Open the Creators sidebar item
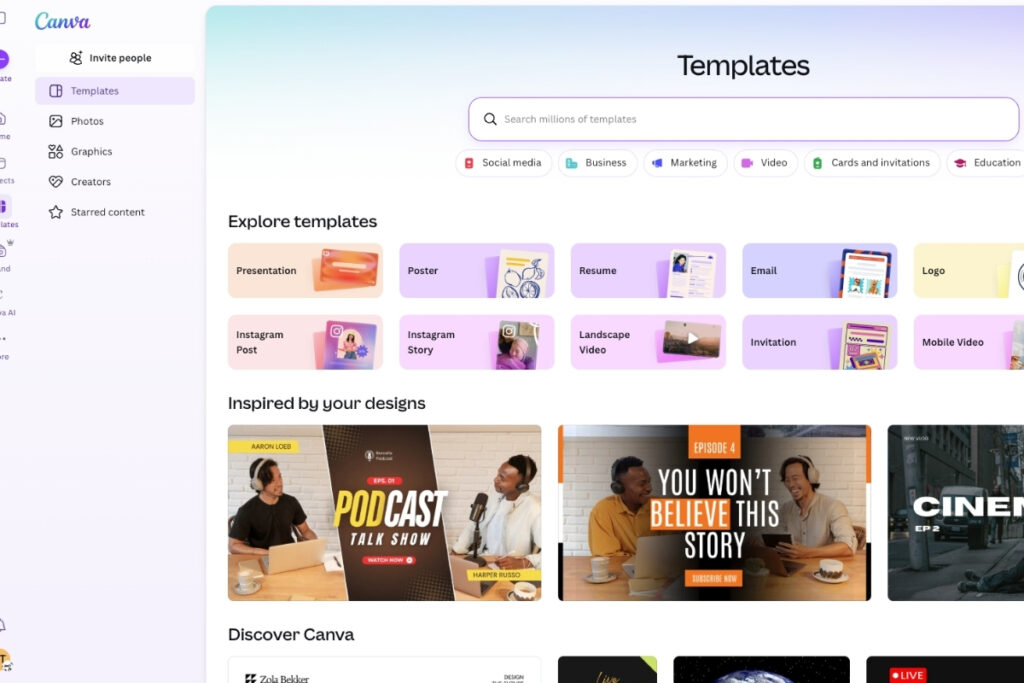 click(115, 182)
